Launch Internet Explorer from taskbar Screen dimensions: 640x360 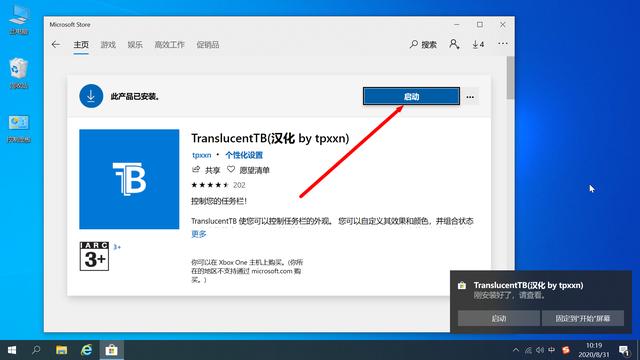tap(87, 350)
